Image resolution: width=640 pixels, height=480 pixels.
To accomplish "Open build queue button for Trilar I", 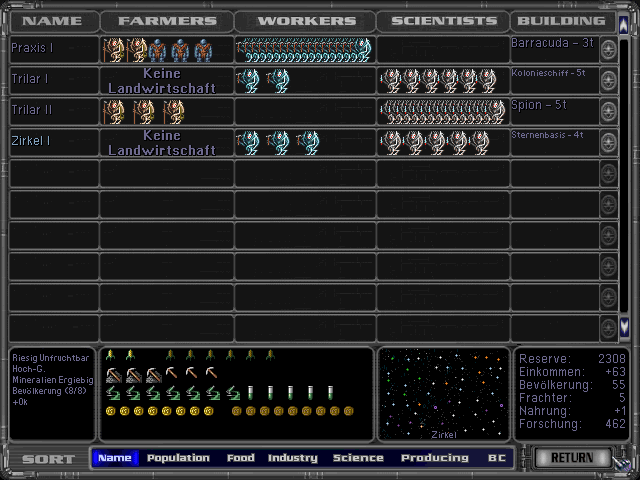I will tap(608, 81).
